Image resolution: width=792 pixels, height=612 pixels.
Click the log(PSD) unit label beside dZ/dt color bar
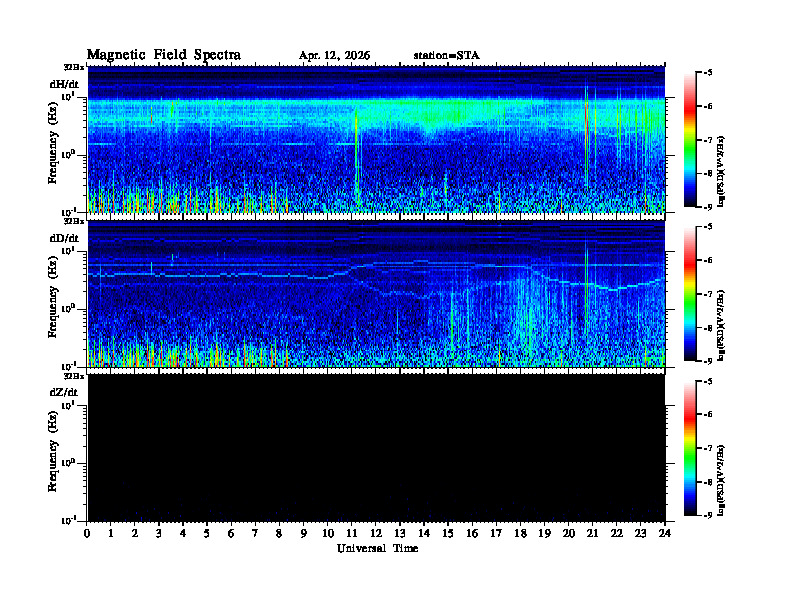point(721,480)
